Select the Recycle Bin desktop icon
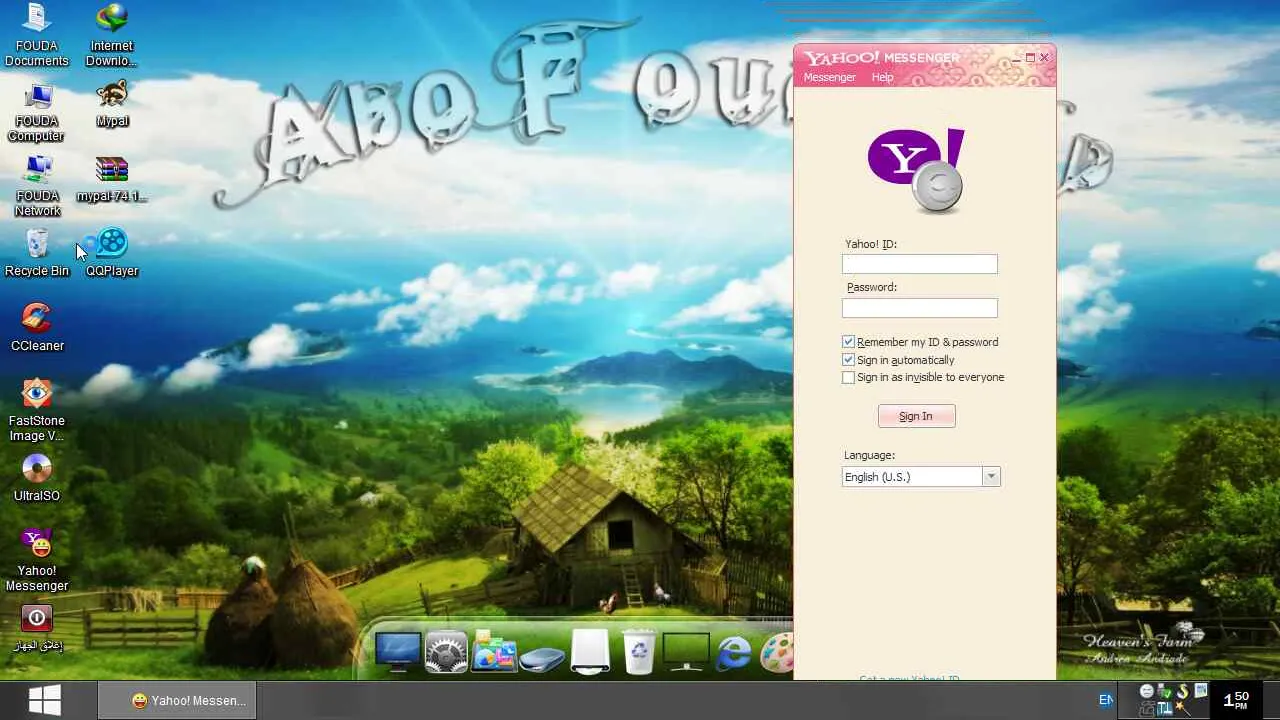1280x720 pixels. [37, 254]
